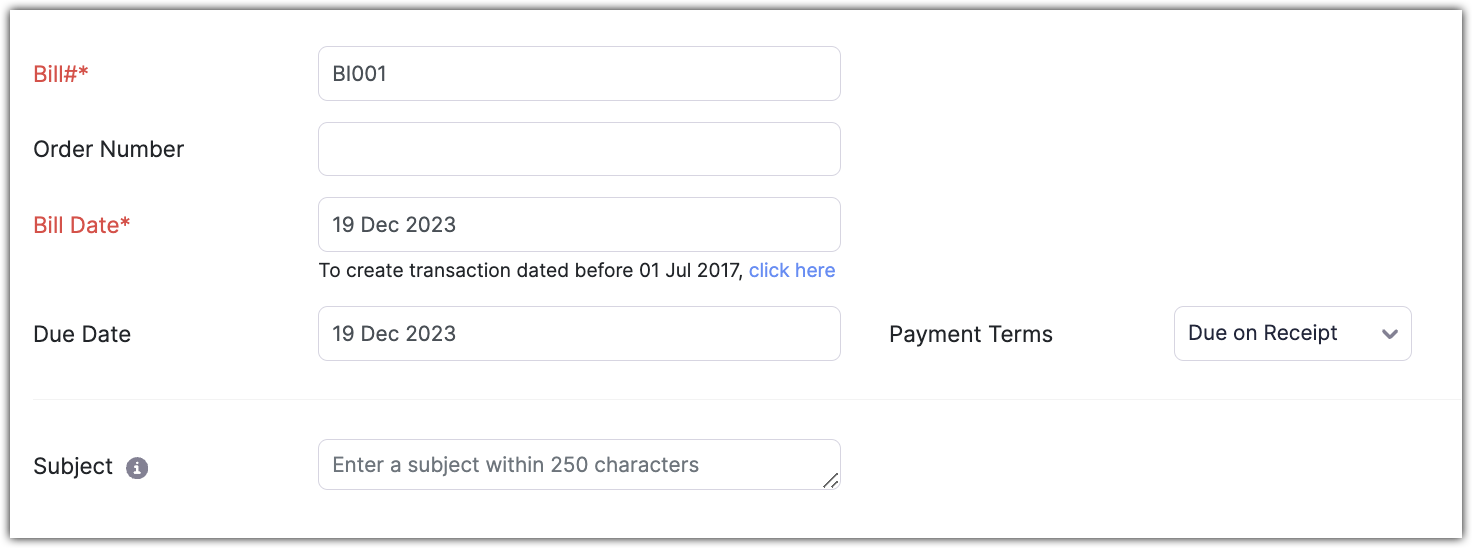
Task: Click the Subject label text
Action: 73,467
